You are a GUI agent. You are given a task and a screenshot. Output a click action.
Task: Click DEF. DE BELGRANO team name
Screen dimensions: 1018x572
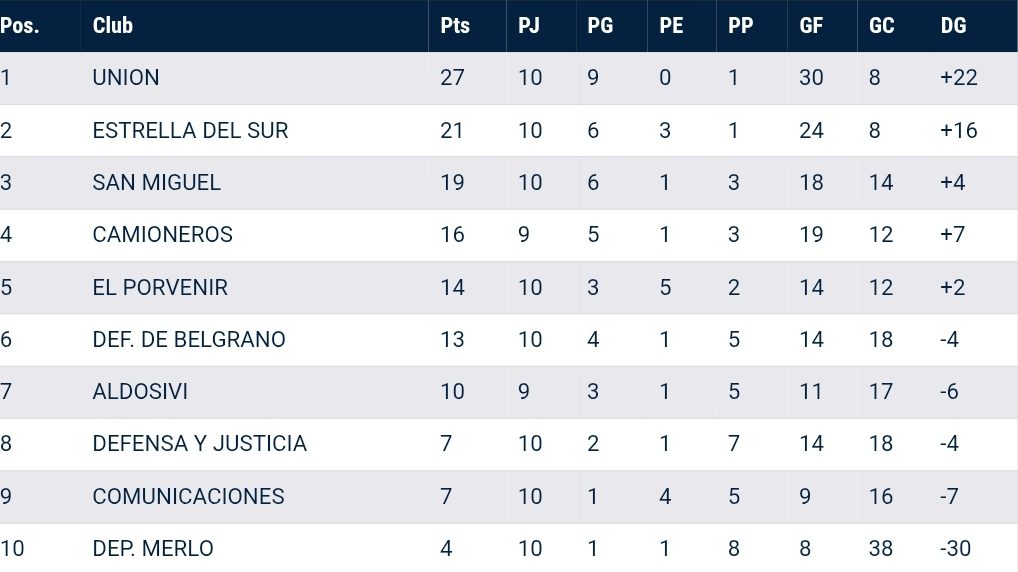coord(189,340)
